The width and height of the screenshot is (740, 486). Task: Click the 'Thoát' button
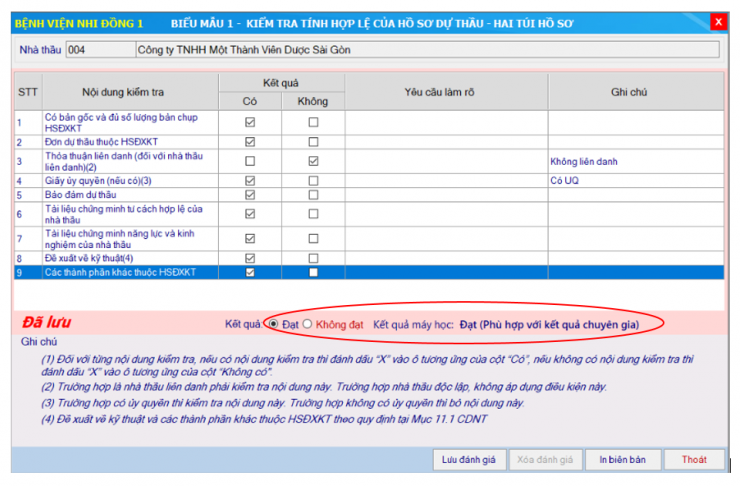tap(694, 460)
